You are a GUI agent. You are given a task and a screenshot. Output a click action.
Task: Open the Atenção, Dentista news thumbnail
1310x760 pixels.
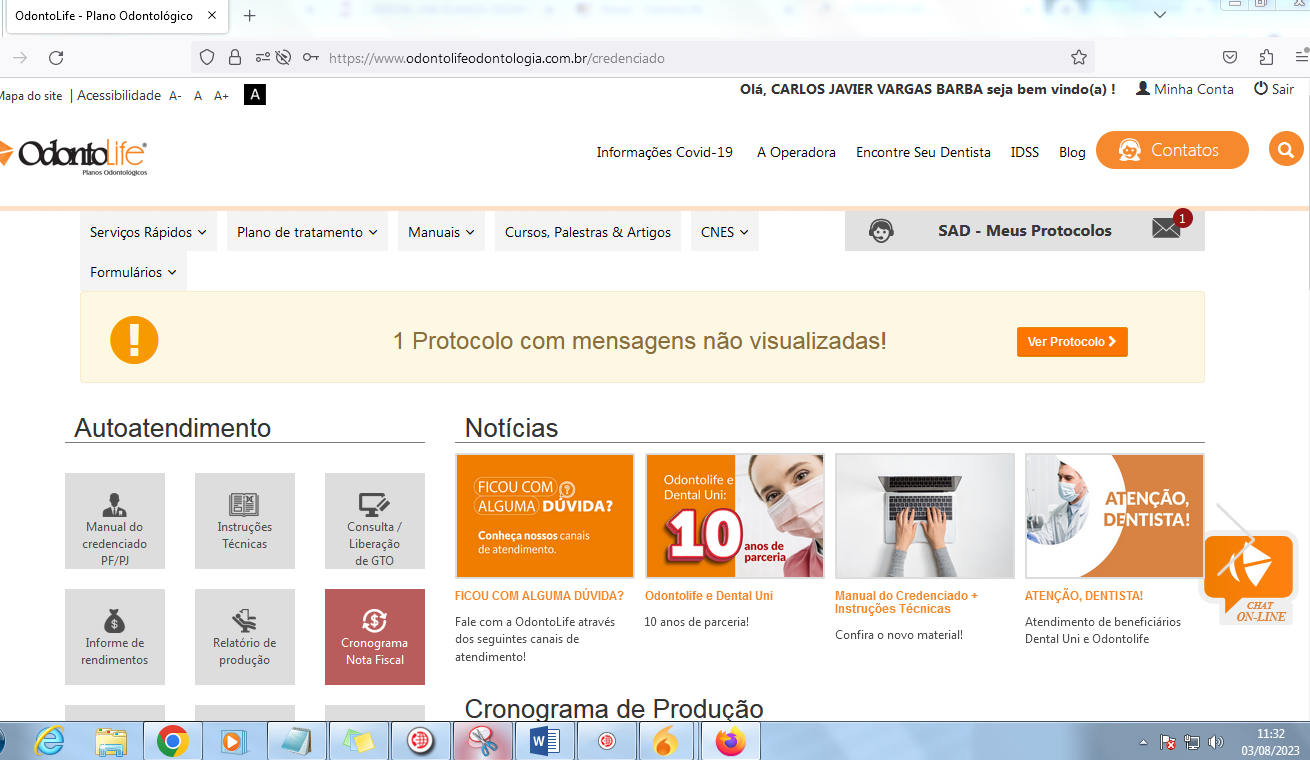[x=1115, y=516]
